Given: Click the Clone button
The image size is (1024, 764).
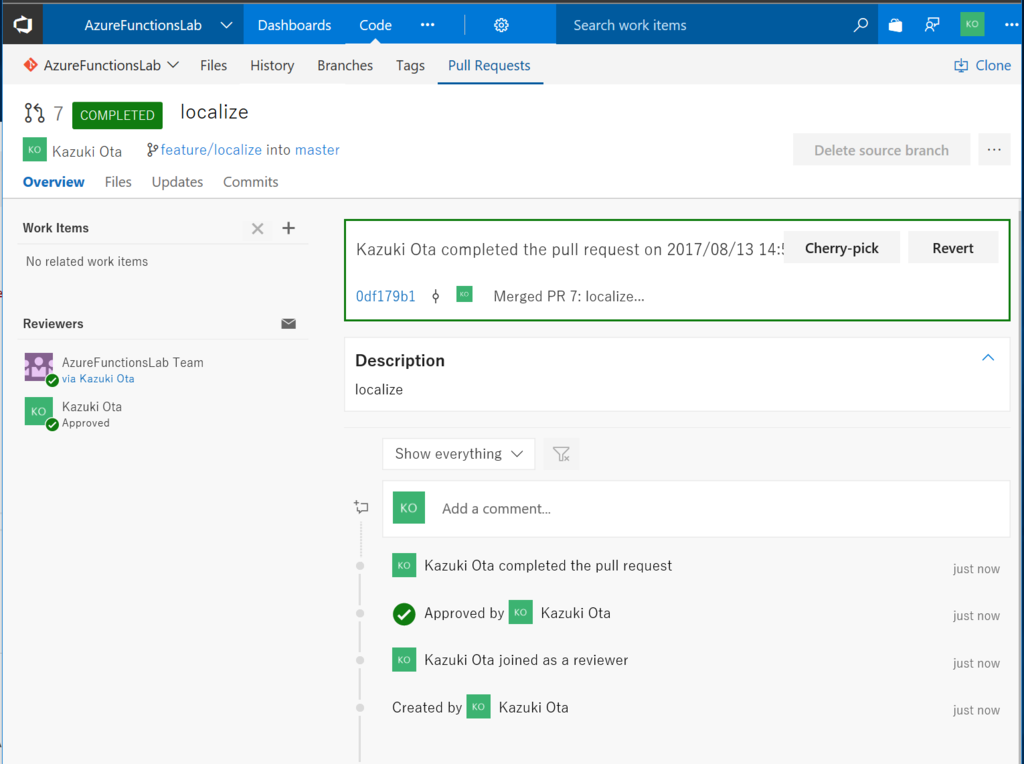Looking at the screenshot, I should click(983, 65).
